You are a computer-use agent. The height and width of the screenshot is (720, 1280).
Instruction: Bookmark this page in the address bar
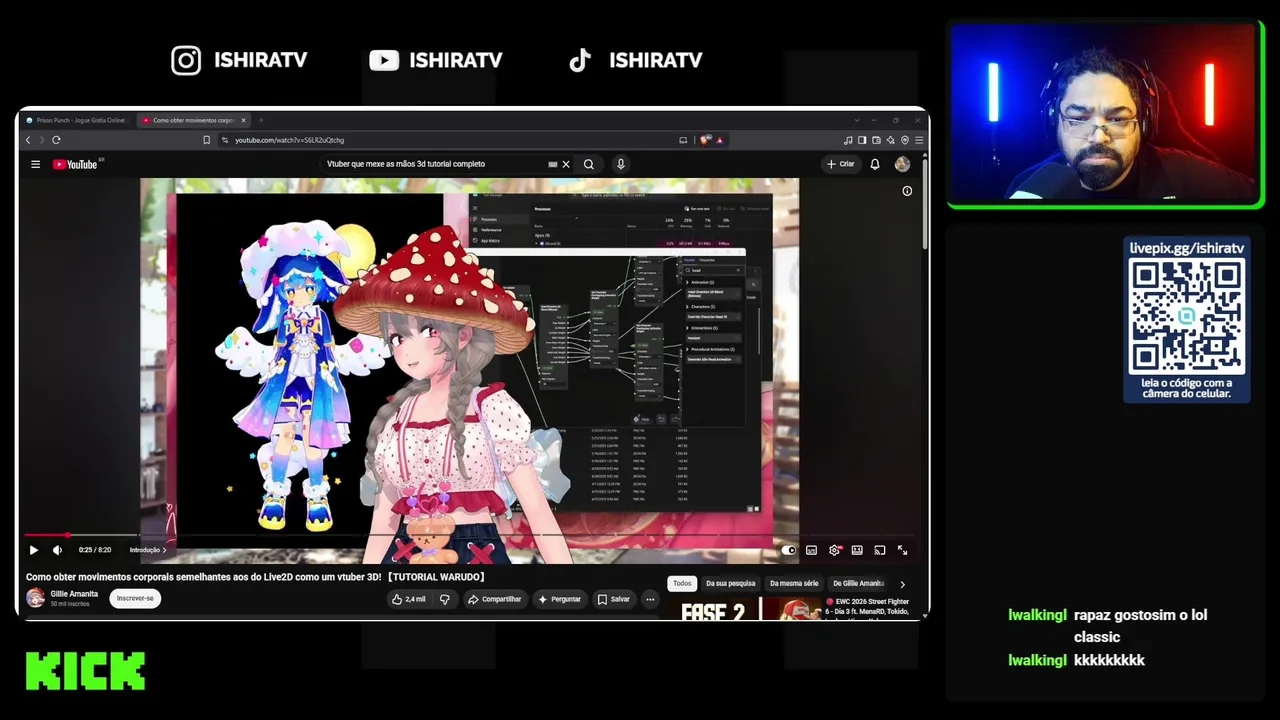point(207,140)
